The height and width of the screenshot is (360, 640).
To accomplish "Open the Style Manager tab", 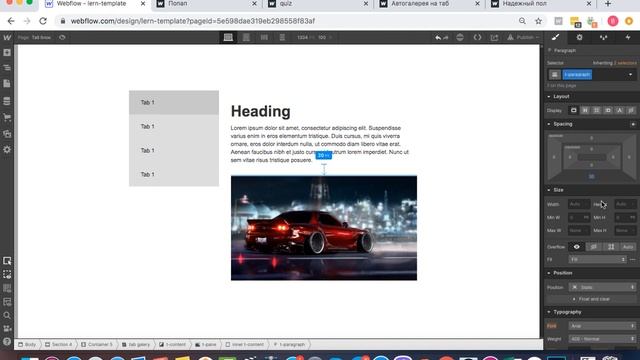I will [604, 37].
